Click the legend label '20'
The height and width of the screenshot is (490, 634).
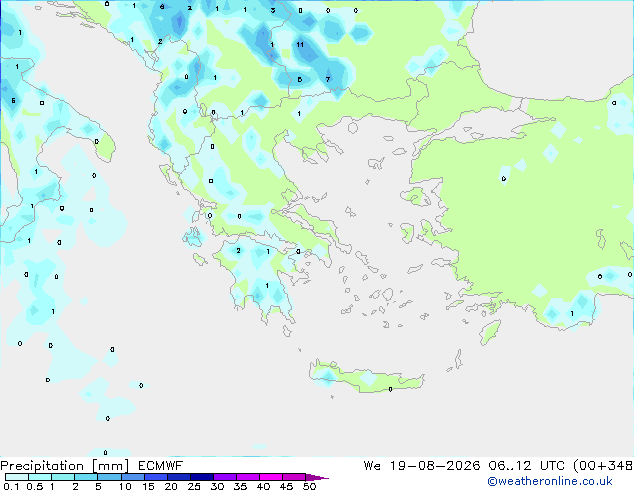click(x=171, y=486)
